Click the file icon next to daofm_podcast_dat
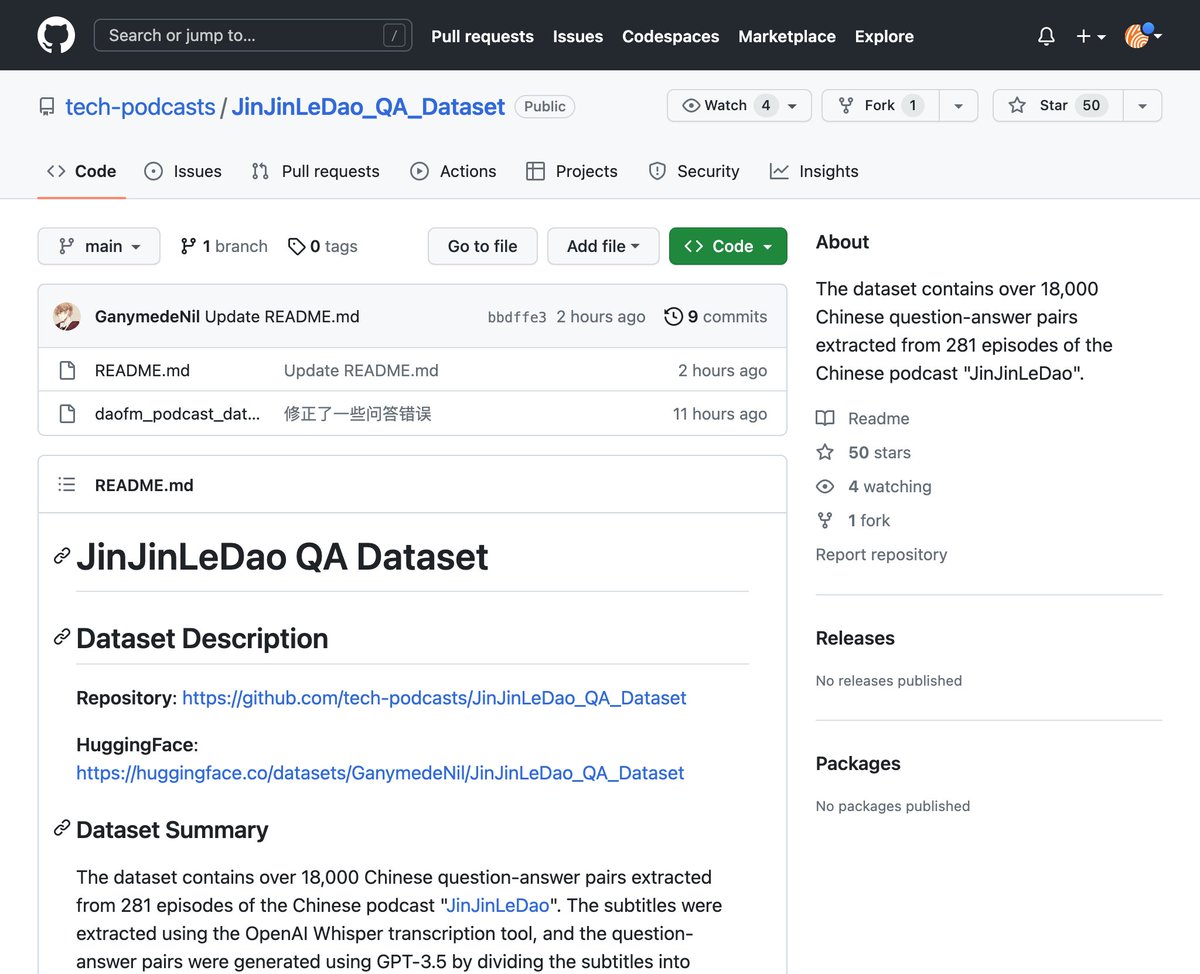The height and width of the screenshot is (974, 1200). point(67,414)
